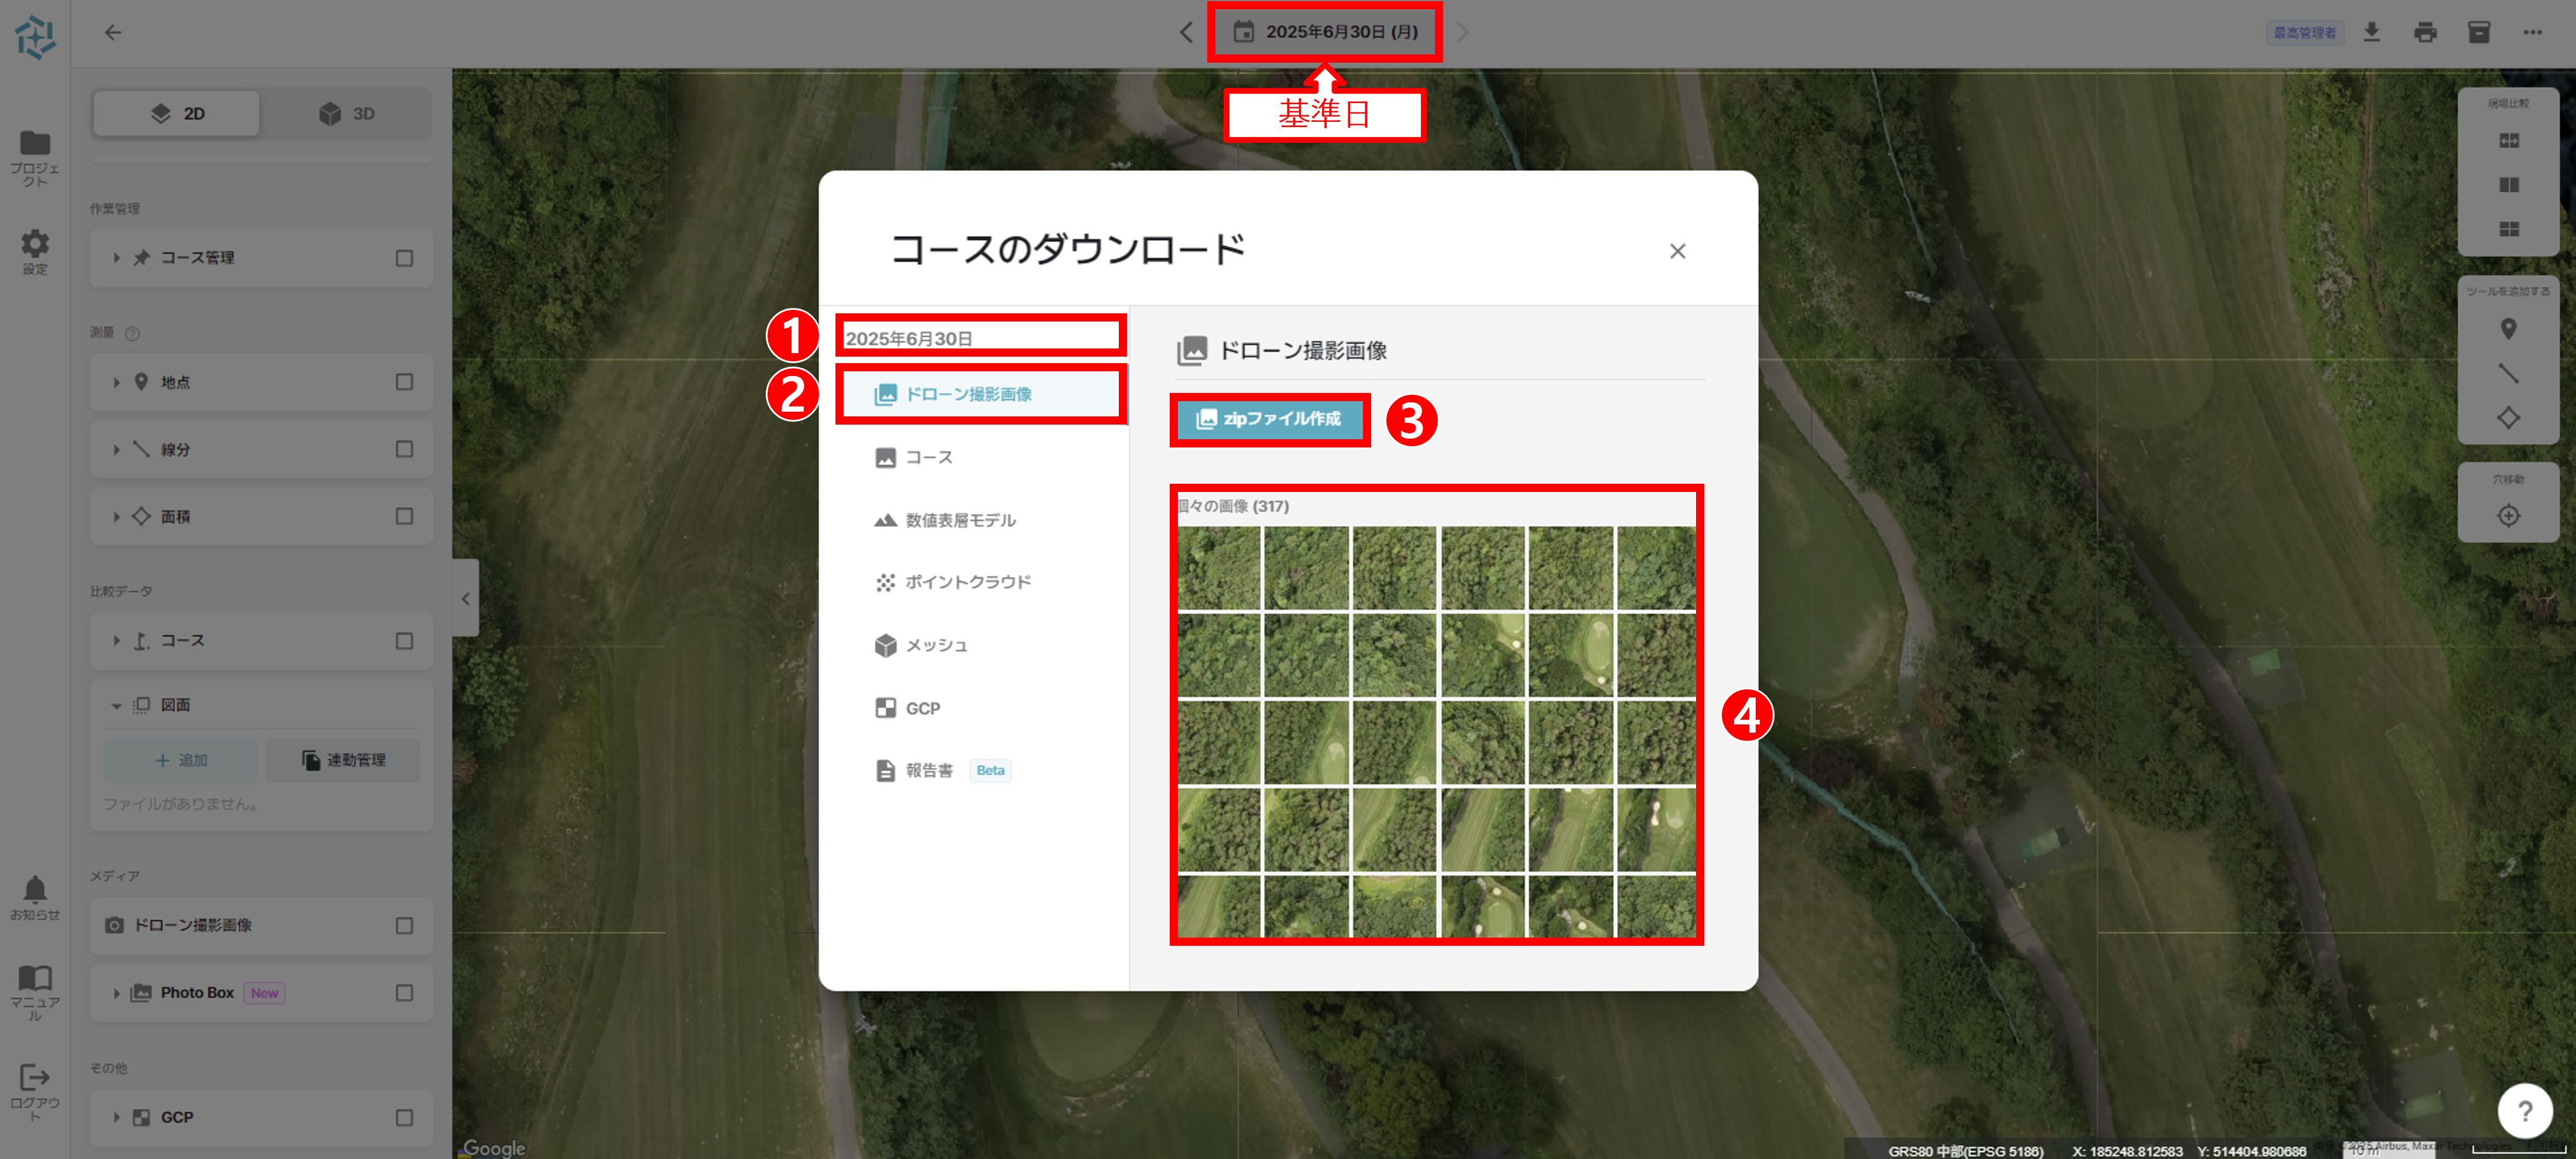Click the download icon in top toolbar
2576x1159 pixels.
coord(2371,32)
